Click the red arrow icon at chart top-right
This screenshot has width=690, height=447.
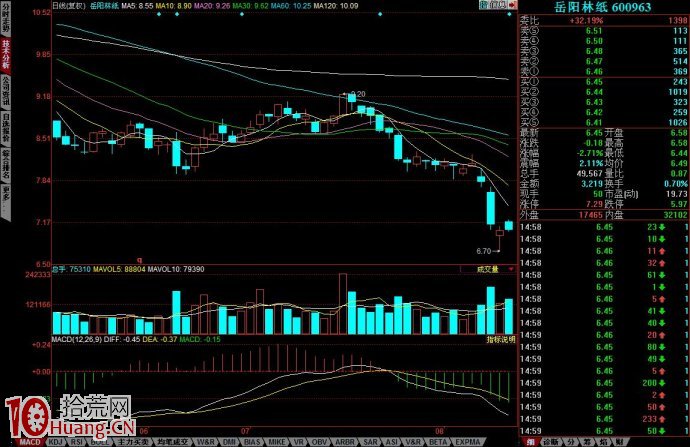point(512,5)
